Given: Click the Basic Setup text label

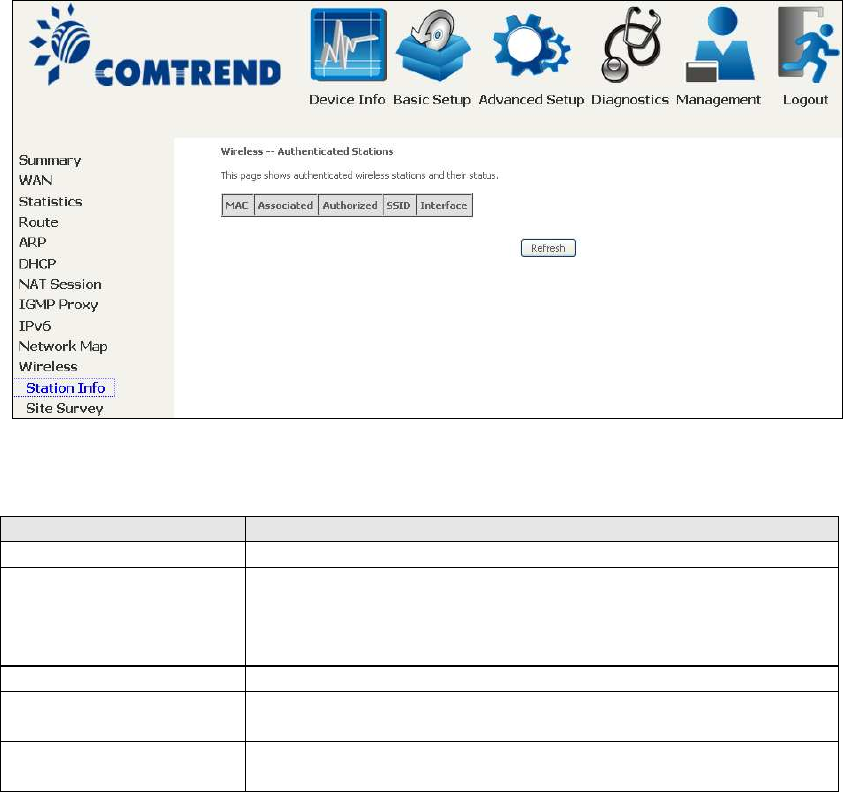Looking at the screenshot, I should pyautogui.click(x=432, y=99).
